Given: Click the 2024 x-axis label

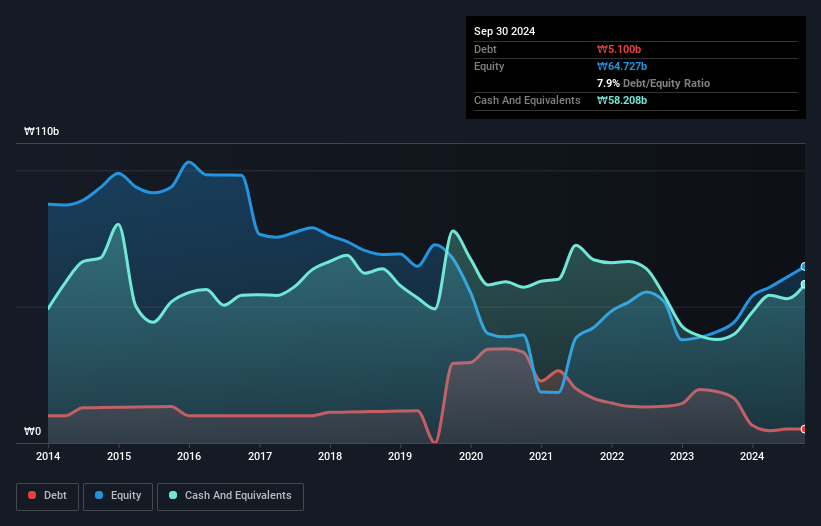Looking at the screenshot, I should coord(752,456).
